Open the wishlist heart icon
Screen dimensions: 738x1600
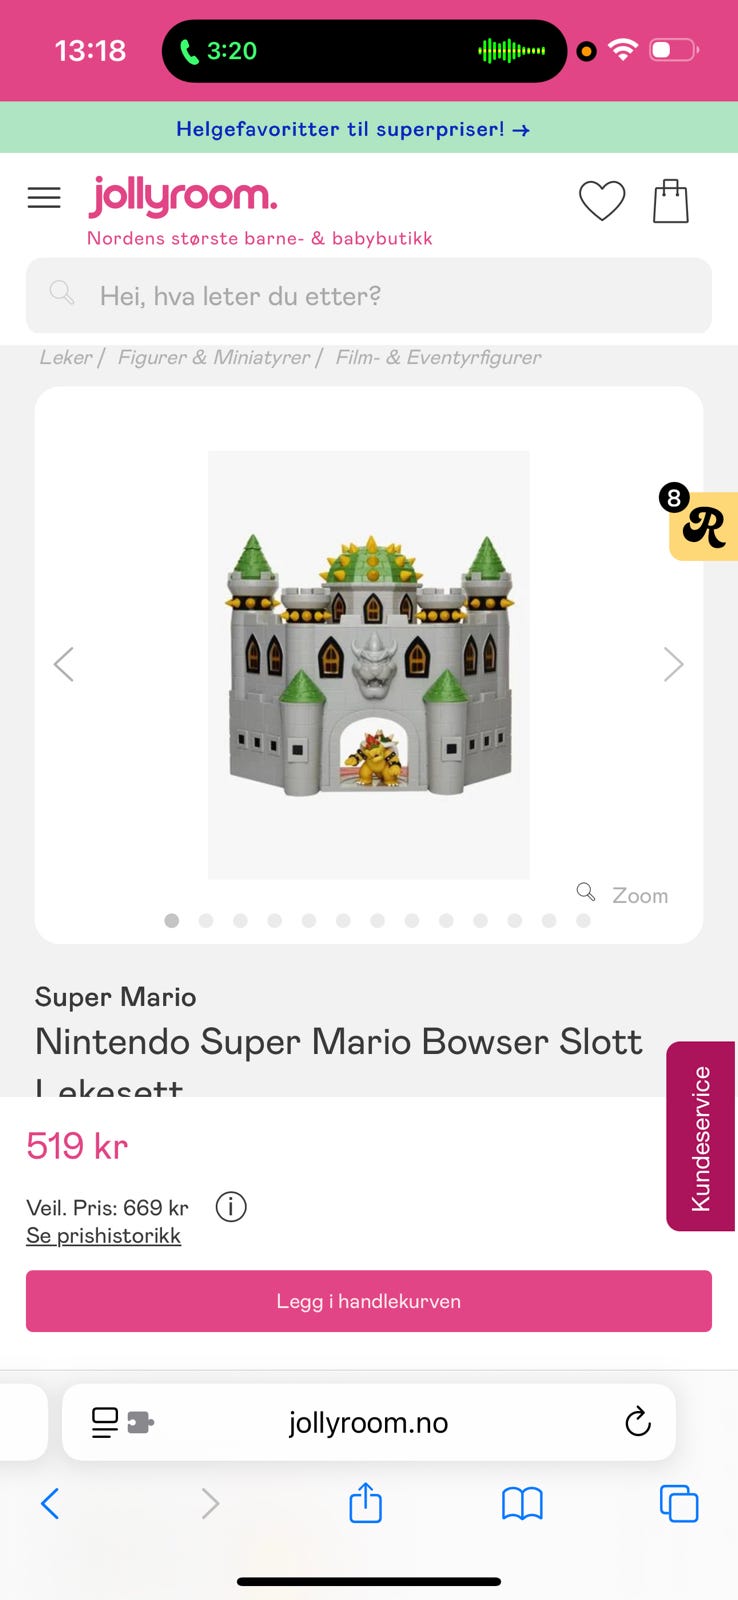coord(602,201)
